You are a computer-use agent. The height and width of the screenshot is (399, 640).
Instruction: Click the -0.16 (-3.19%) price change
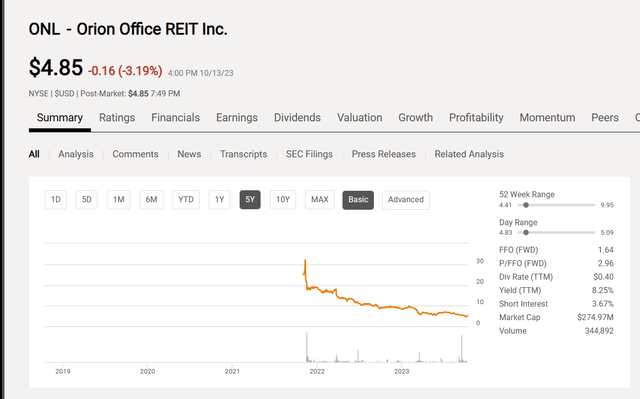pos(125,71)
